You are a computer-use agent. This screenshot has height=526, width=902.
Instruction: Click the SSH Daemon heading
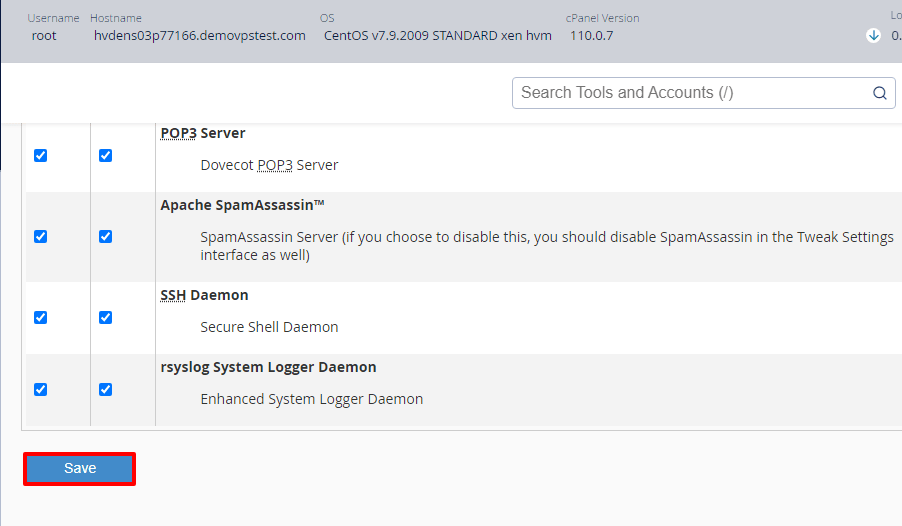pyautogui.click(x=204, y=295)
